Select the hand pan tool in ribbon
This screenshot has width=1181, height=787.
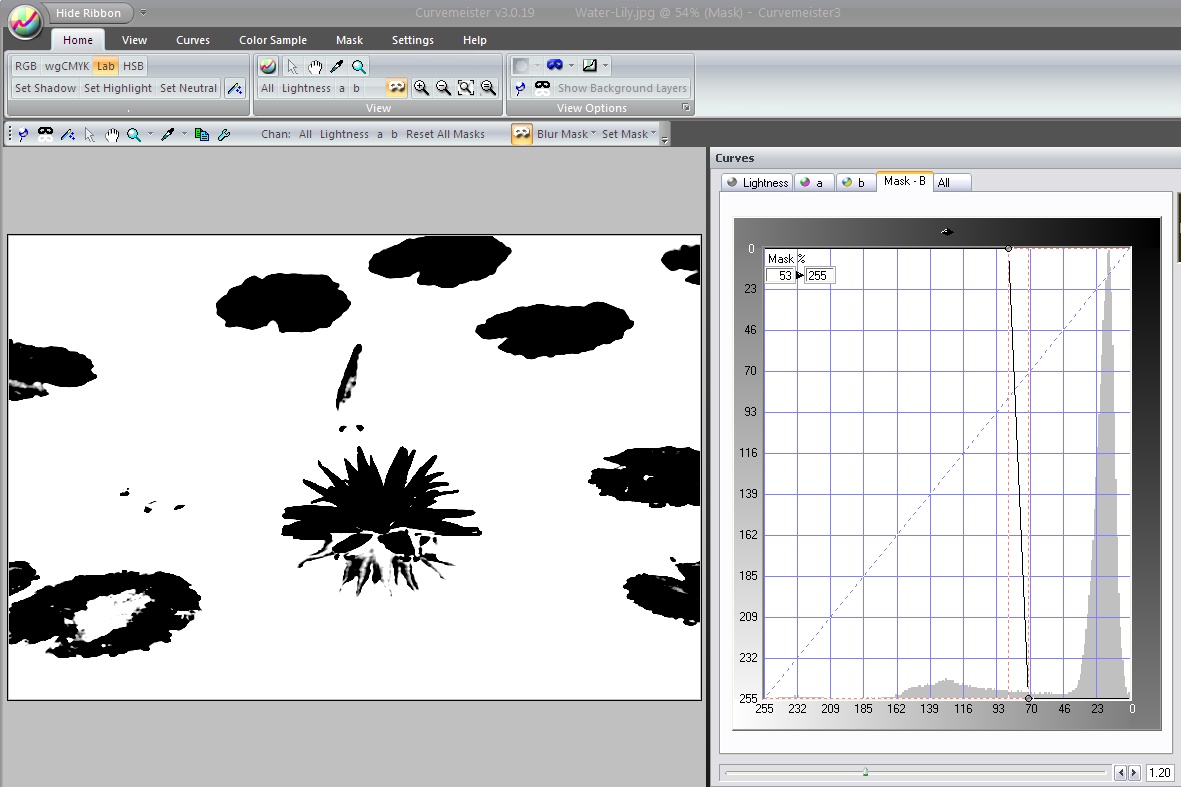pyautogui.click(x=315, y=66)
